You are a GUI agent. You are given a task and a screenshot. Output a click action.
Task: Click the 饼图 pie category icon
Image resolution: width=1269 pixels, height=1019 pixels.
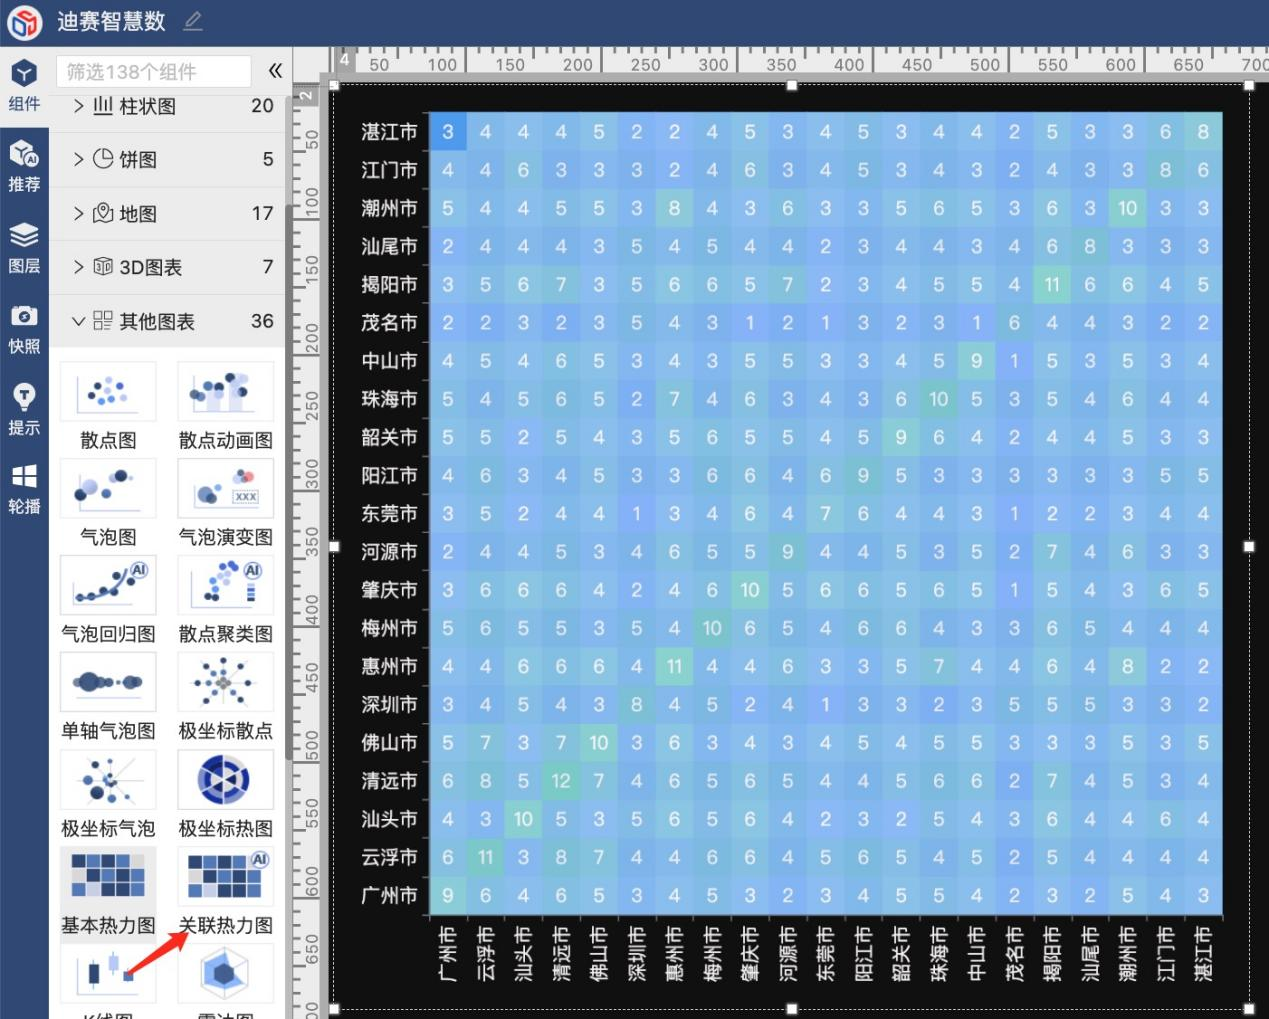pos(103,159)
